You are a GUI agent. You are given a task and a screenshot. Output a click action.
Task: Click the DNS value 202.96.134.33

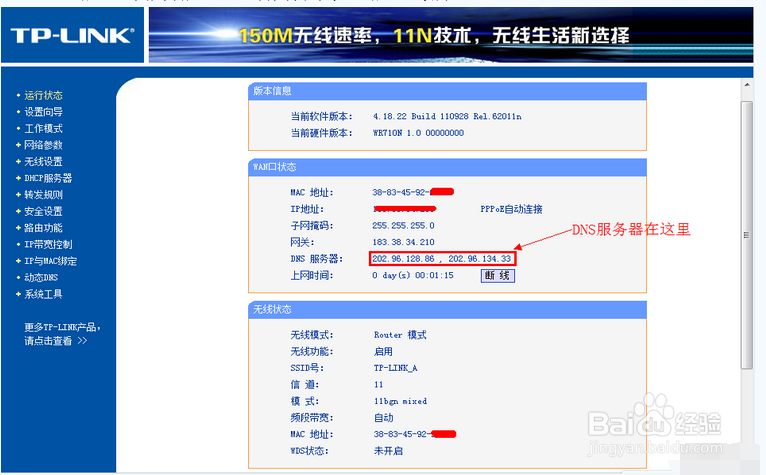480,259
